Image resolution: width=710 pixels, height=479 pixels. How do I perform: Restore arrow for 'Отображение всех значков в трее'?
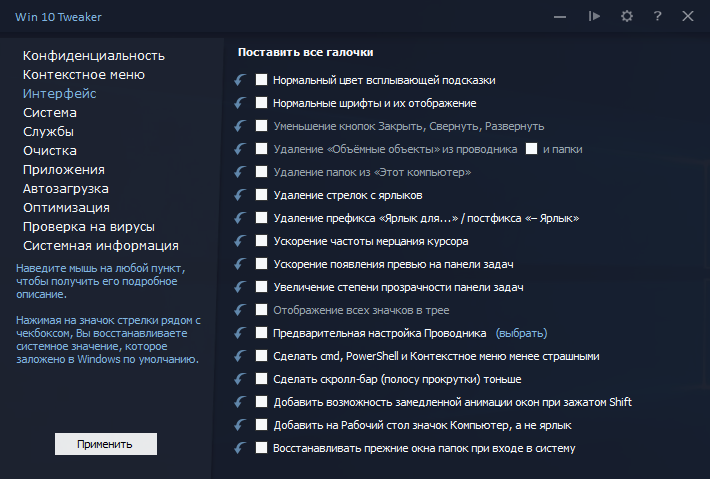tap(240, 310)
